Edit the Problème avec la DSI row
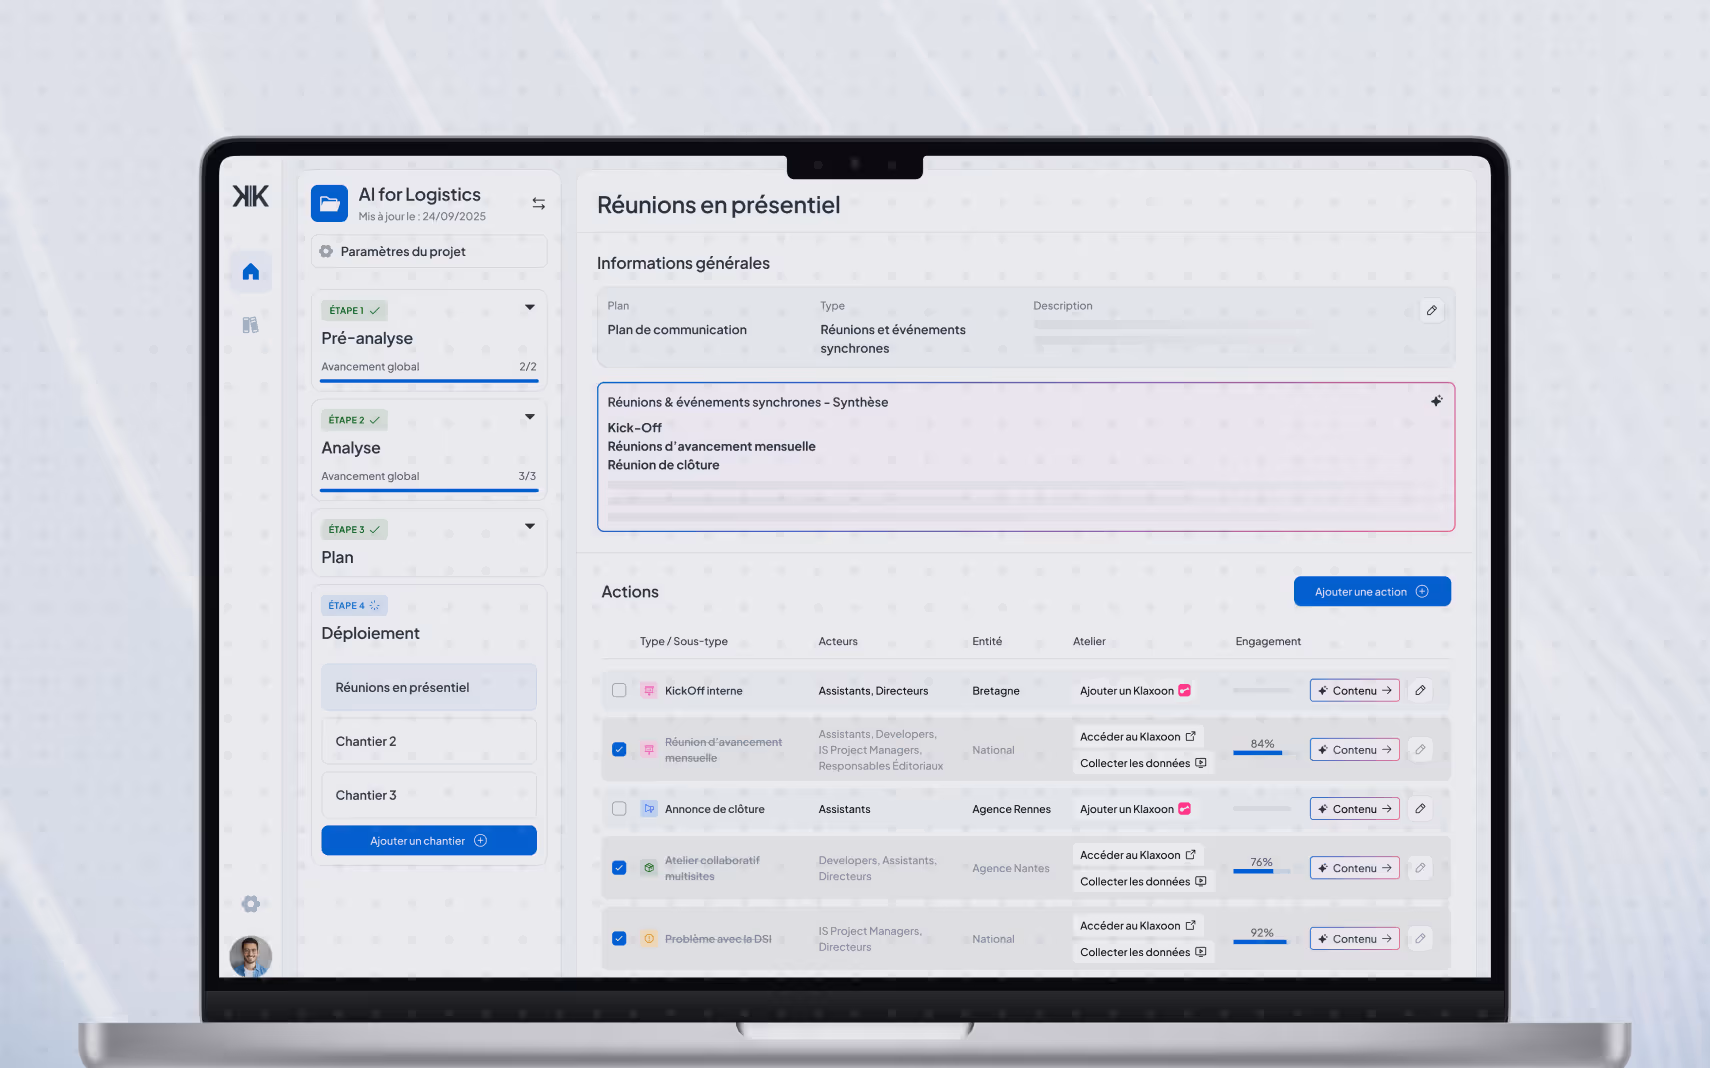This screenshot has width=1710, height=1068. point(1420,938)
